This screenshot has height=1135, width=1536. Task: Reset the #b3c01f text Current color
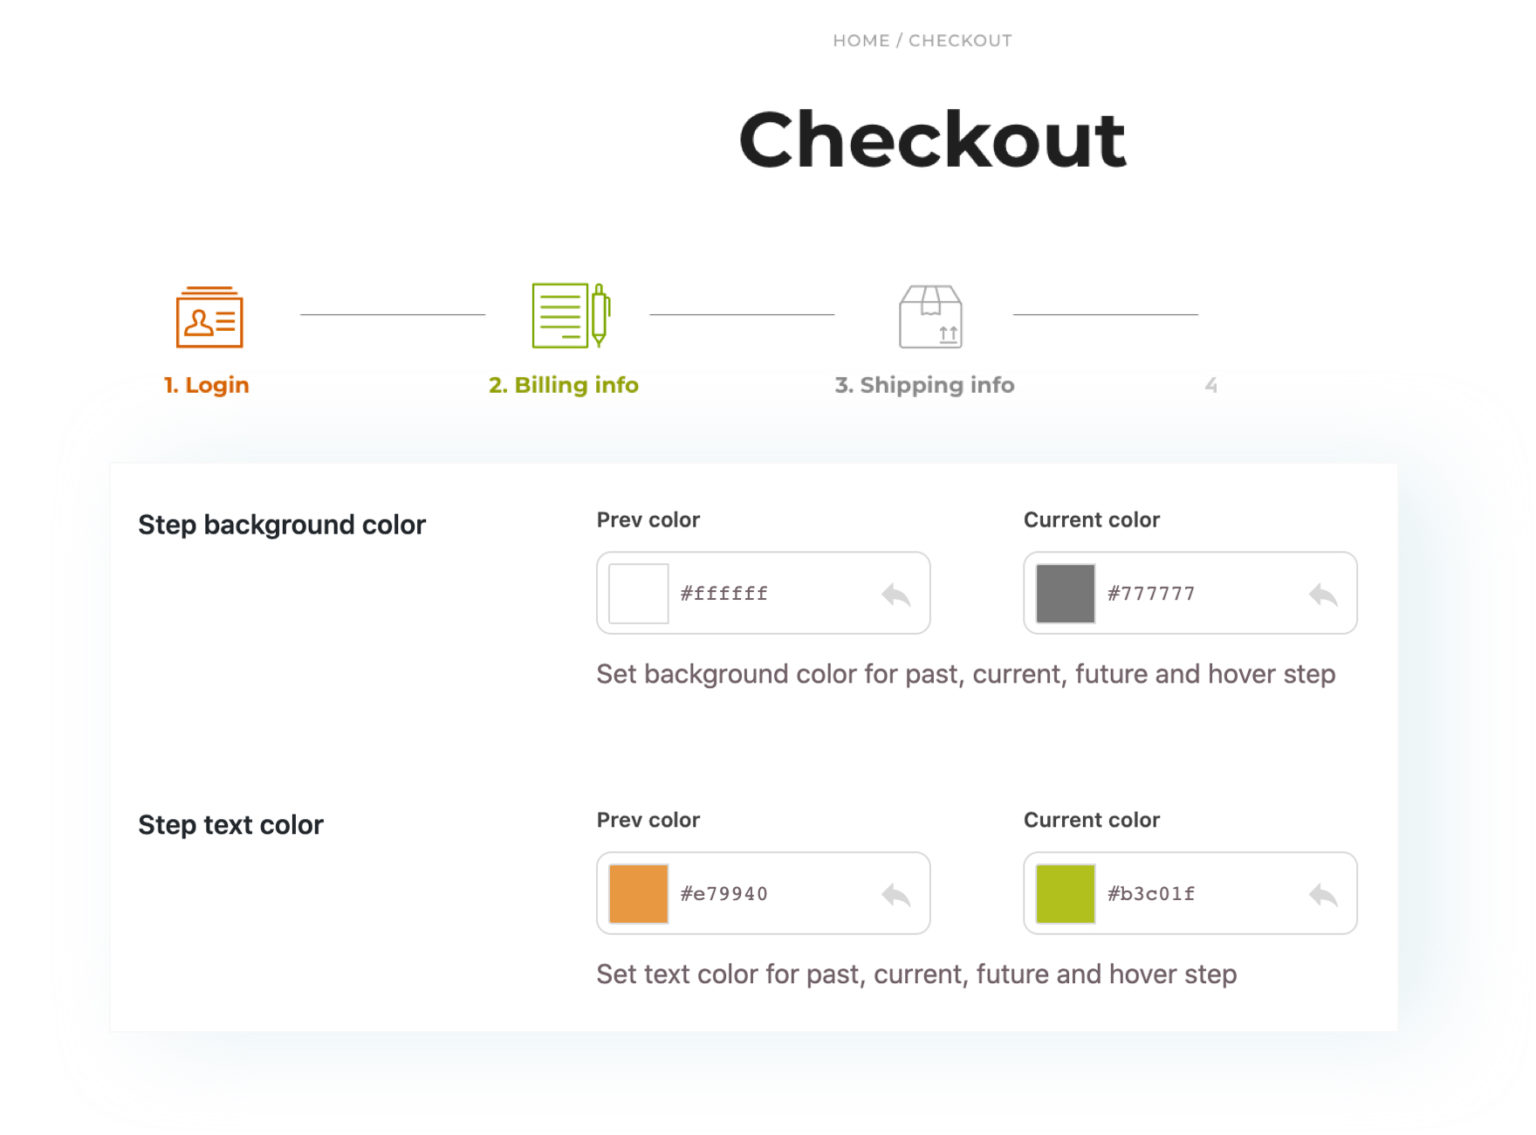pyautogui.click(x=1324, y=893)
